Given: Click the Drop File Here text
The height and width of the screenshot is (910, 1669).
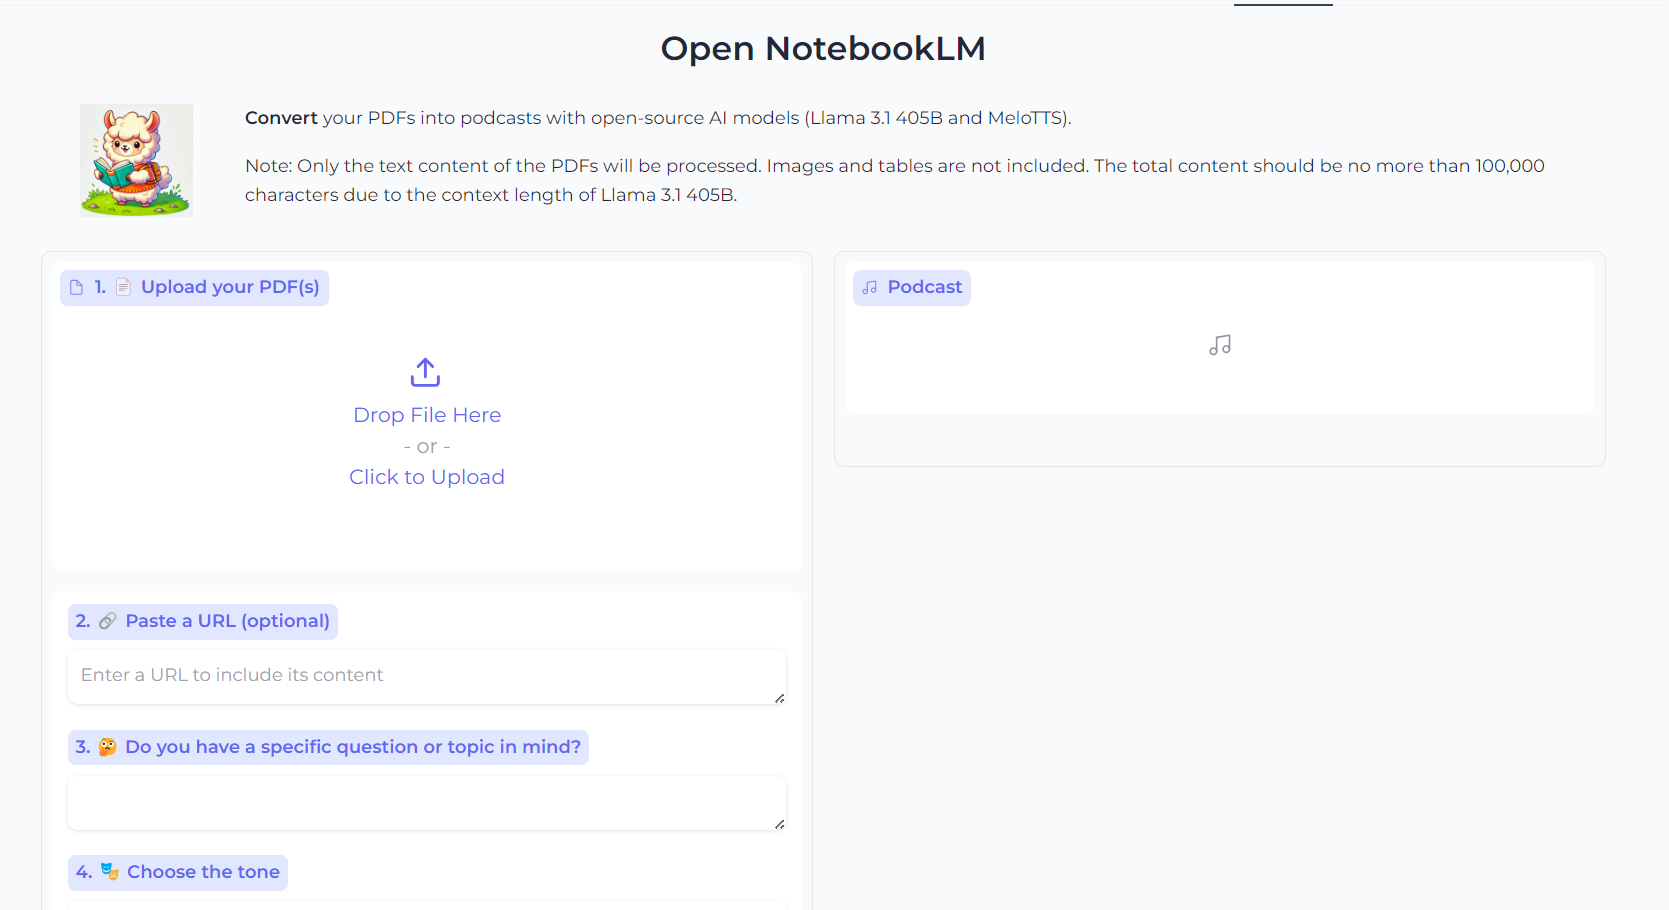Looking at the screenshot, I should tap(427, 415).
